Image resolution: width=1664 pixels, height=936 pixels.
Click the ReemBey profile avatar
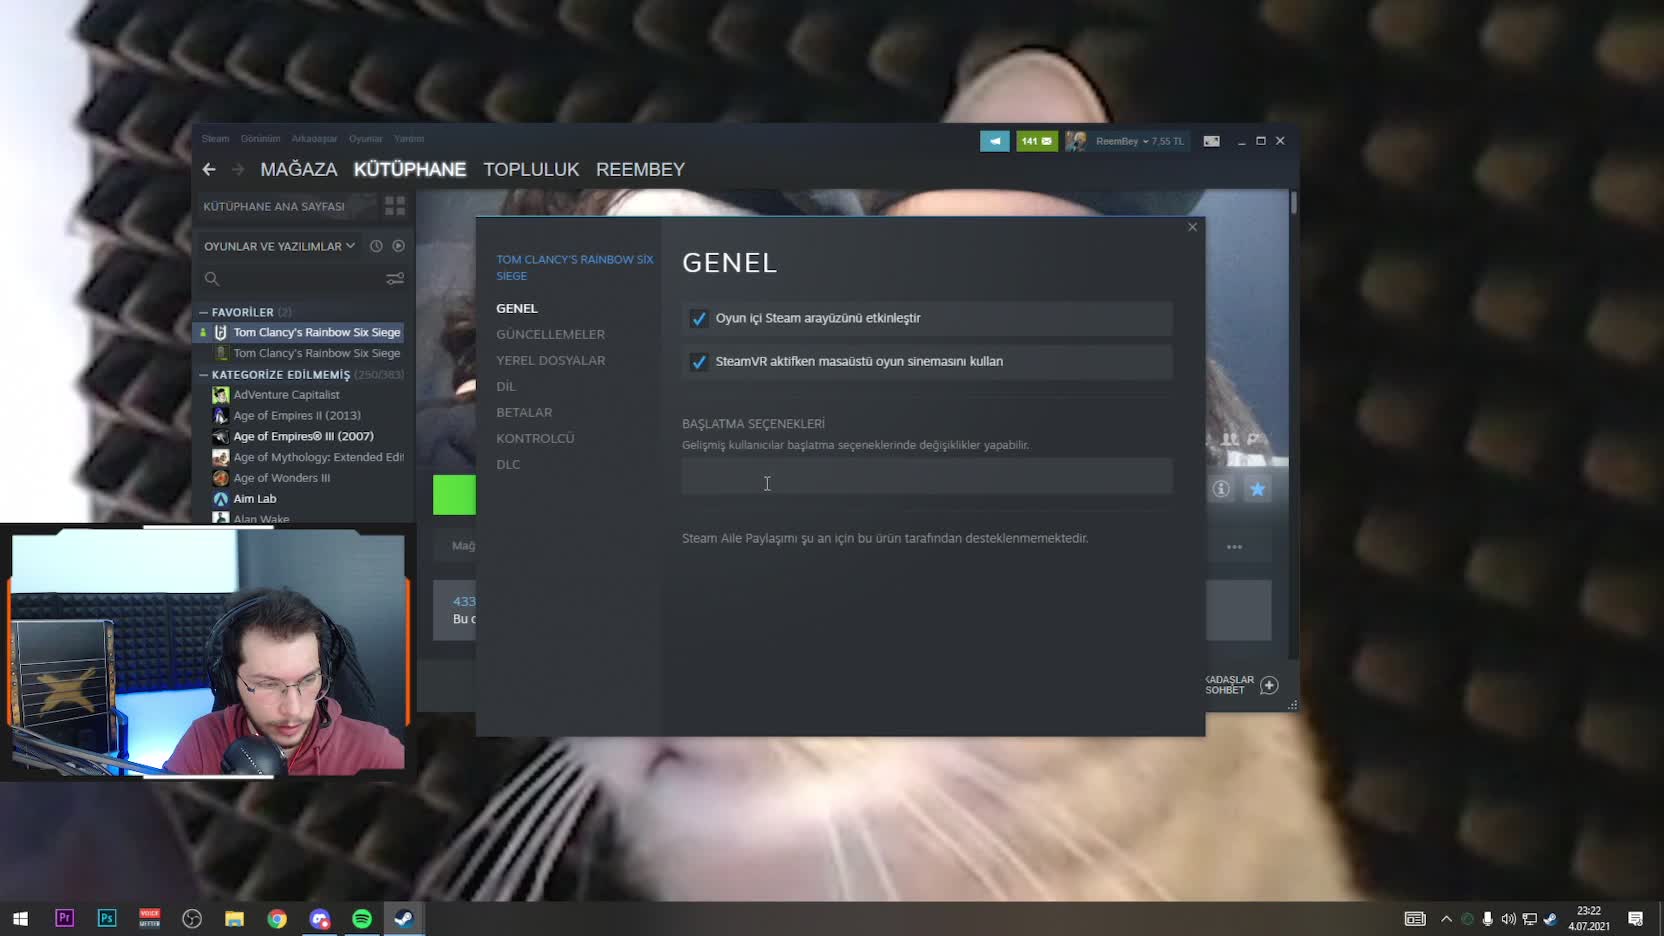click(x=1076, y=141)
